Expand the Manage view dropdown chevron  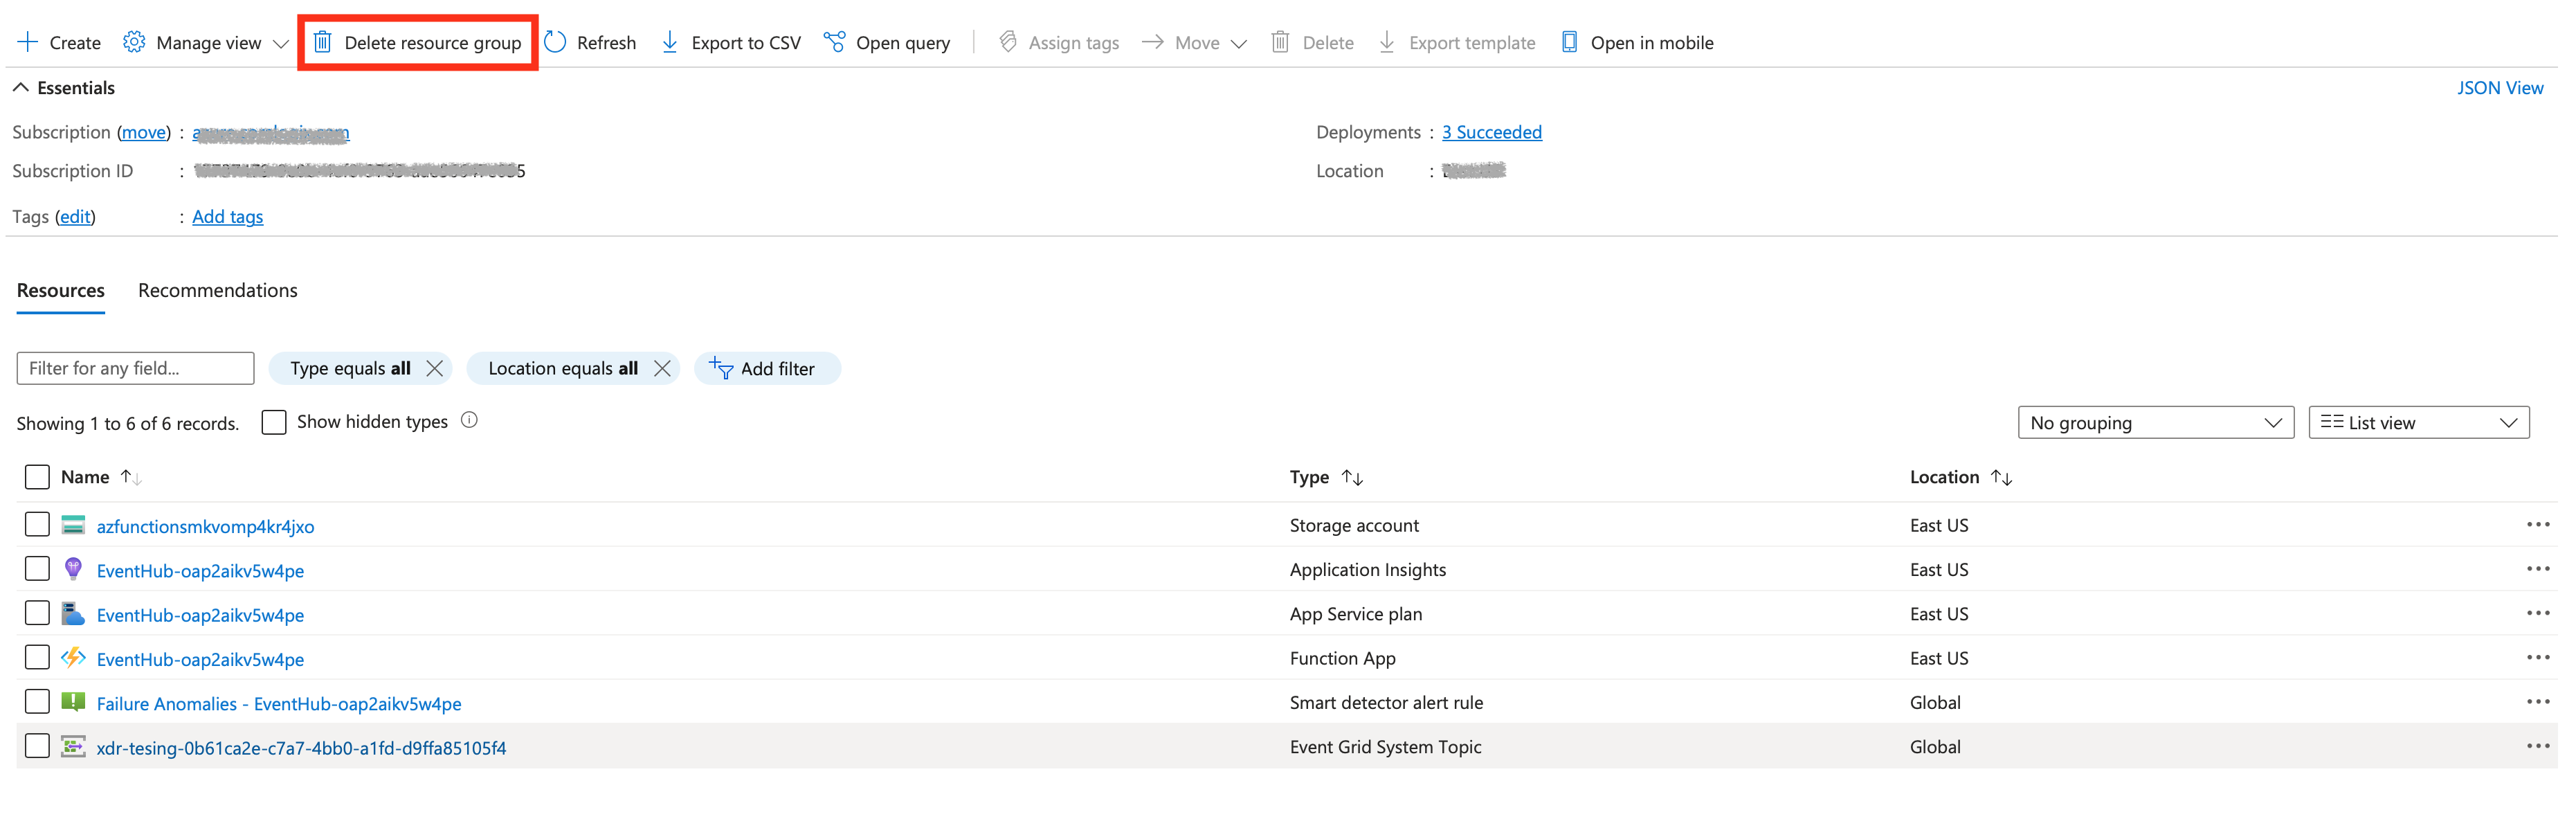coord(280,43)
